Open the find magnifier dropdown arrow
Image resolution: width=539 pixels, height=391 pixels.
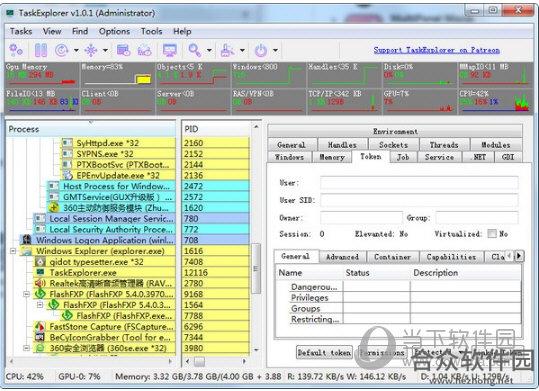pos(209,50)
